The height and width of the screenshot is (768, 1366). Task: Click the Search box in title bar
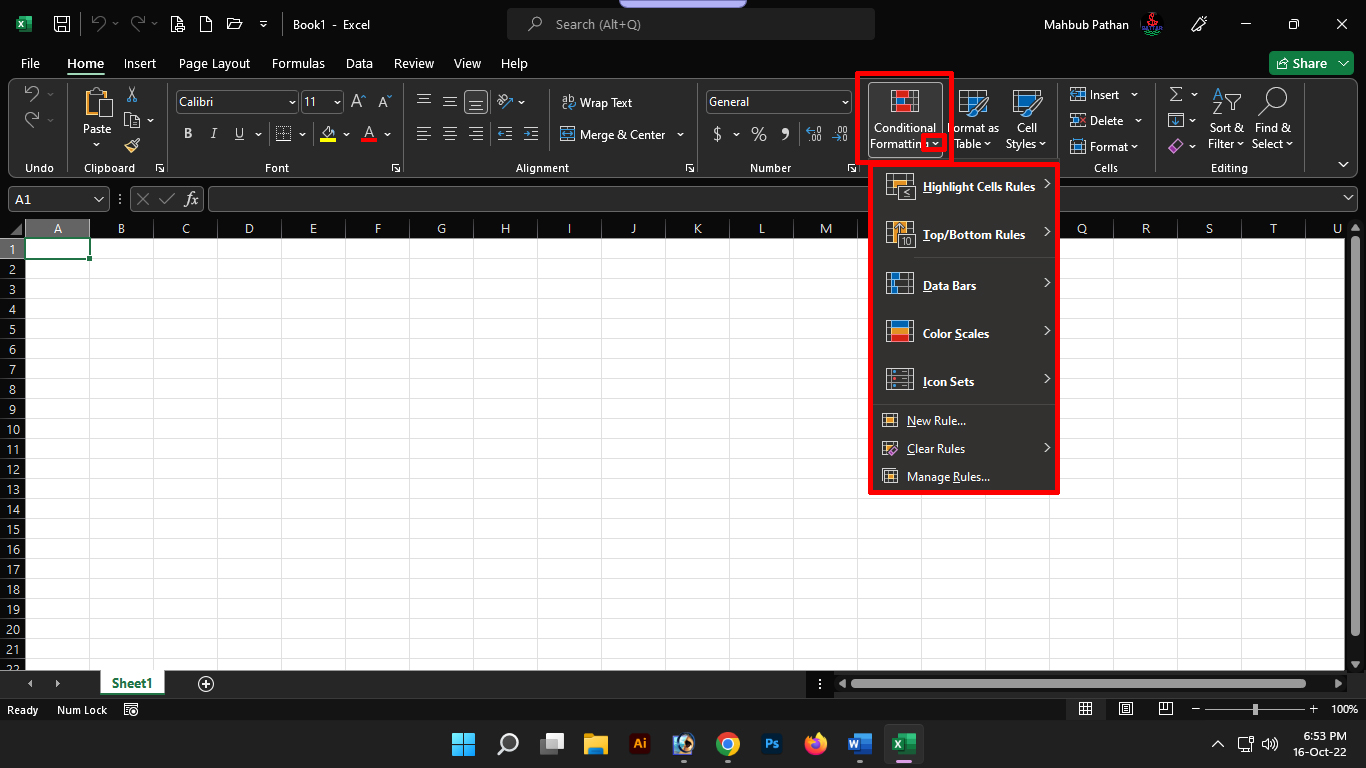tap(690, 24)
